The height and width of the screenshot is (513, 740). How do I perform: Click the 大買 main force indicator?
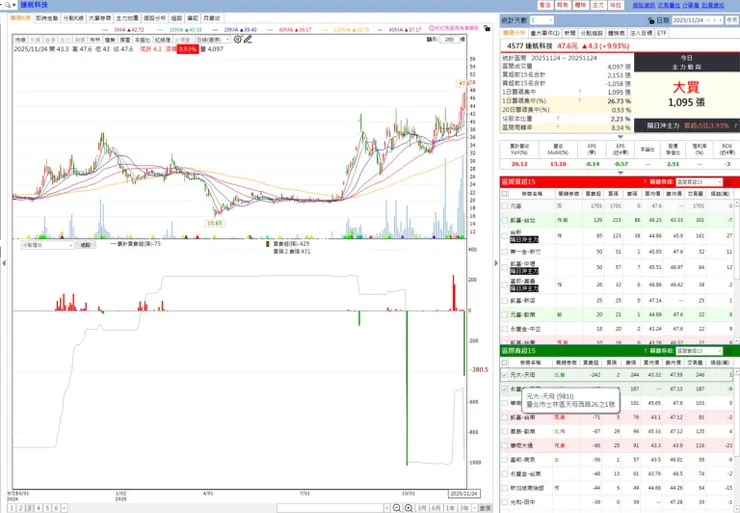click(686, 87)
